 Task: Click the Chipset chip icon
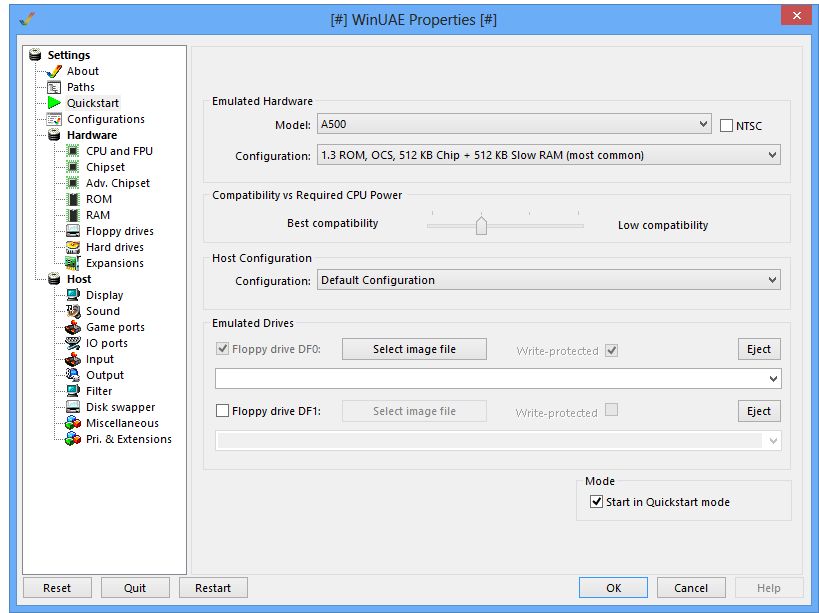pyautogui.click(x=73, y=167)
